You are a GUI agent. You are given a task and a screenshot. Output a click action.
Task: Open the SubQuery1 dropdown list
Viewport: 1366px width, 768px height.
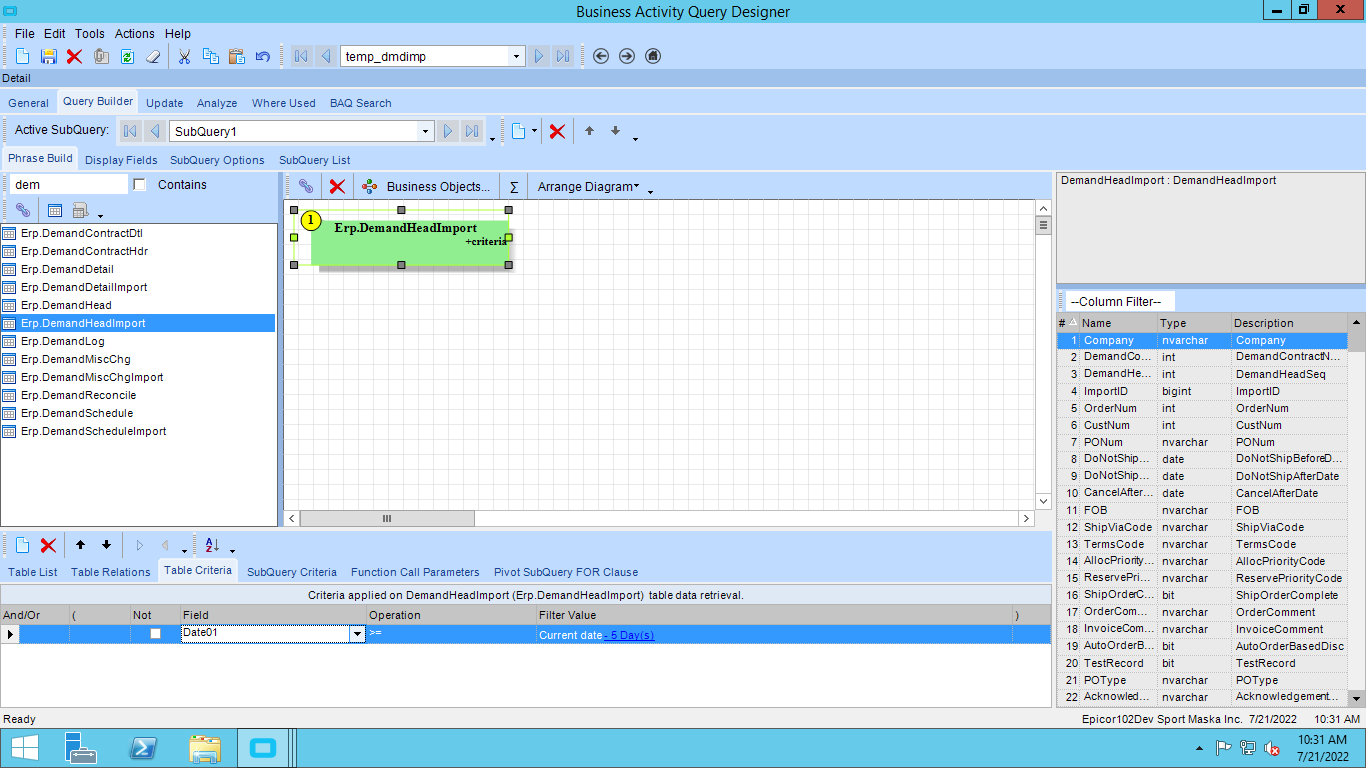point(426,130)
